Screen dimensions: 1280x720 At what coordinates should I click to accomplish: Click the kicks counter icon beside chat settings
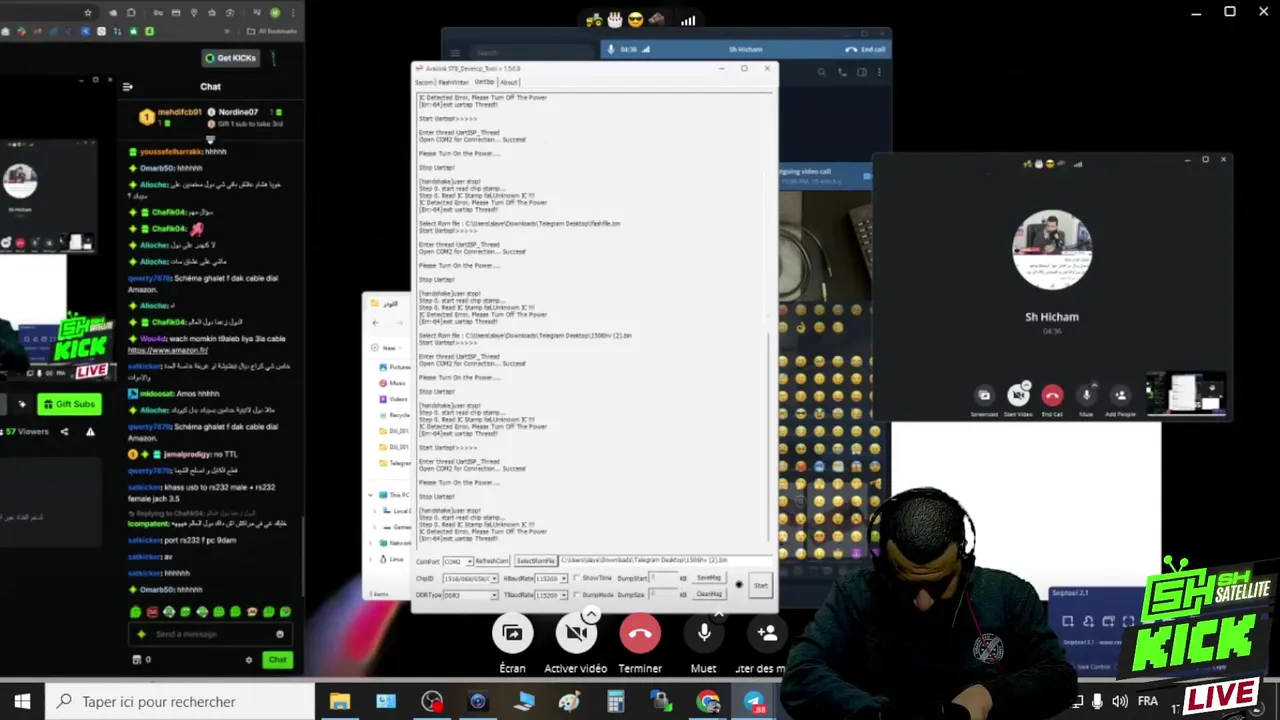tap(137, 660)
